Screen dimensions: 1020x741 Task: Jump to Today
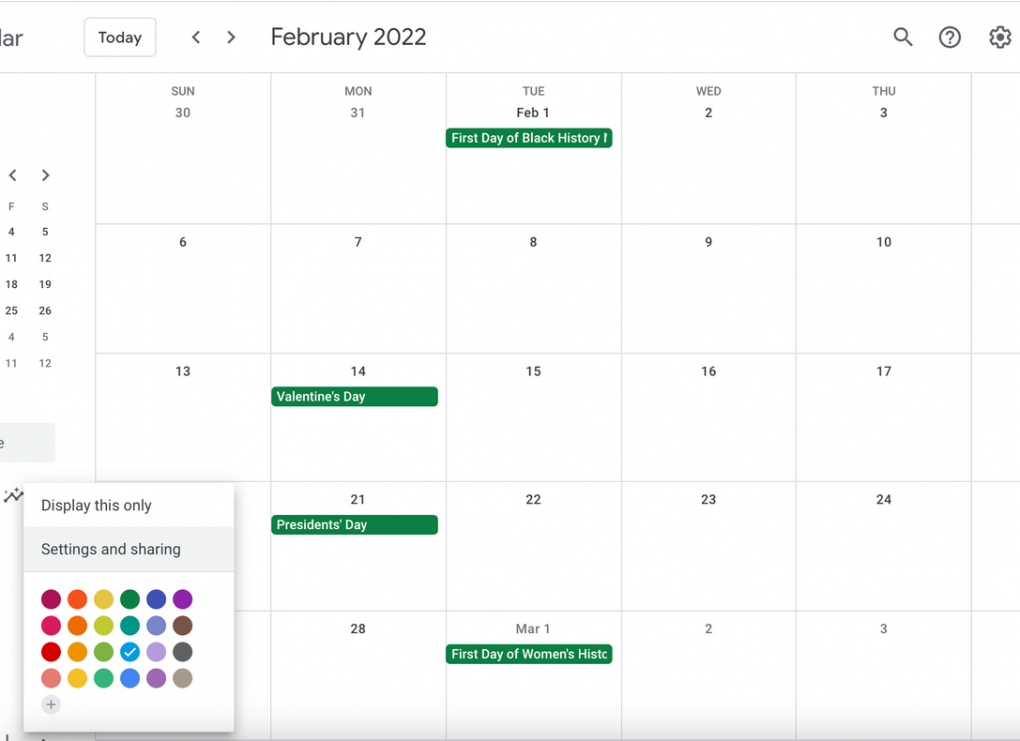pos(120,37)
